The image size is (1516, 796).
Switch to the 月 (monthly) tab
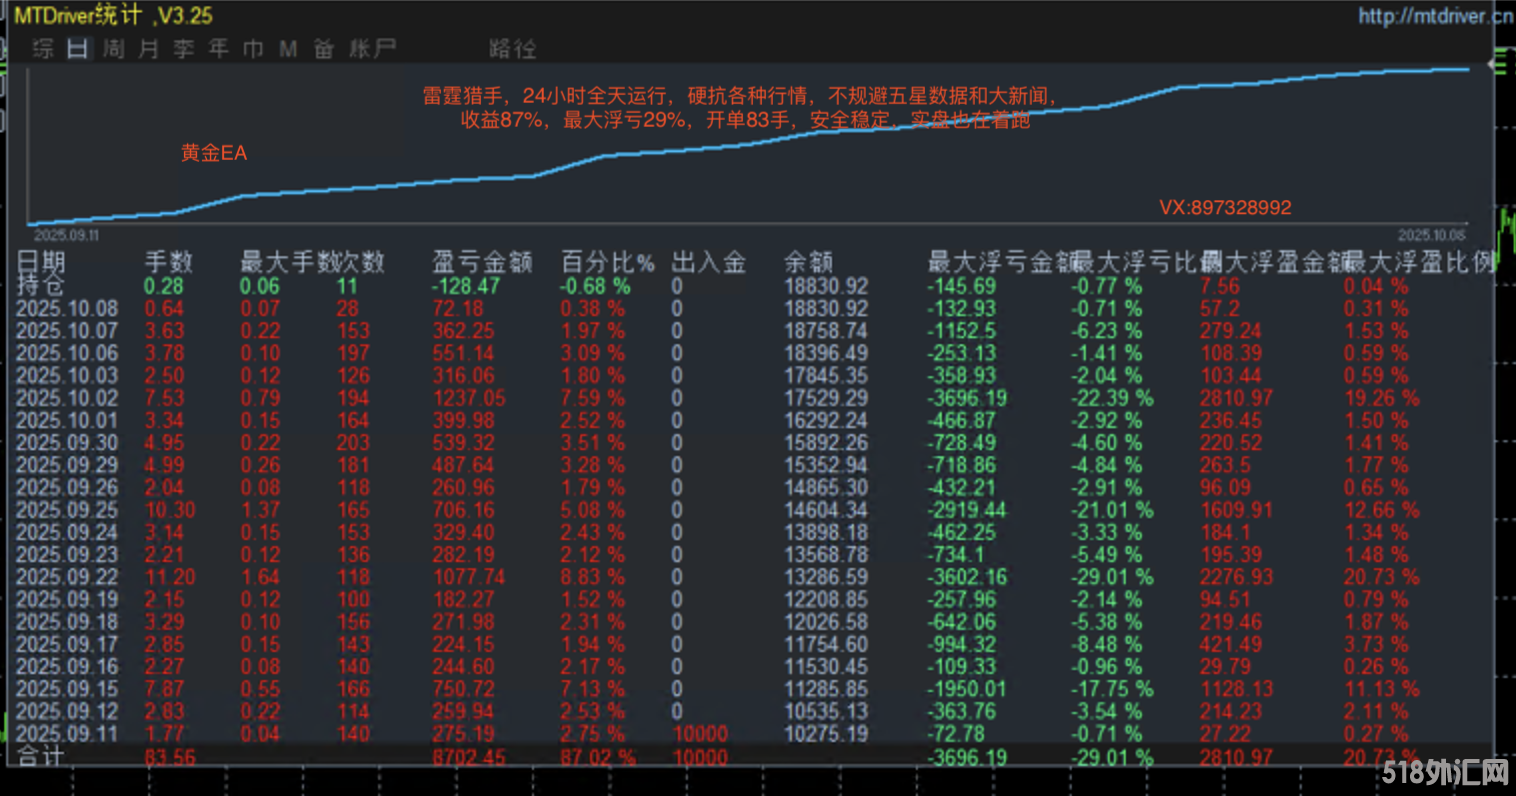(149, 49)
